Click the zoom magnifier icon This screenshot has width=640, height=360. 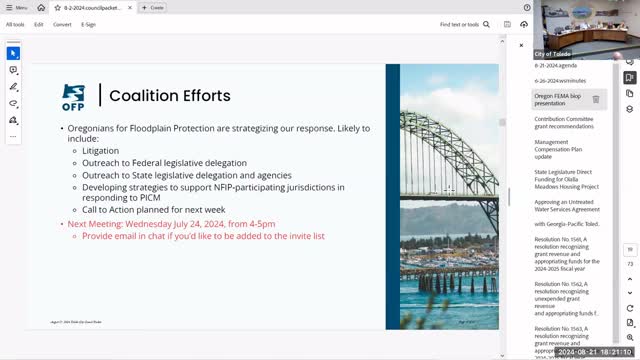(x=630, y=338)
